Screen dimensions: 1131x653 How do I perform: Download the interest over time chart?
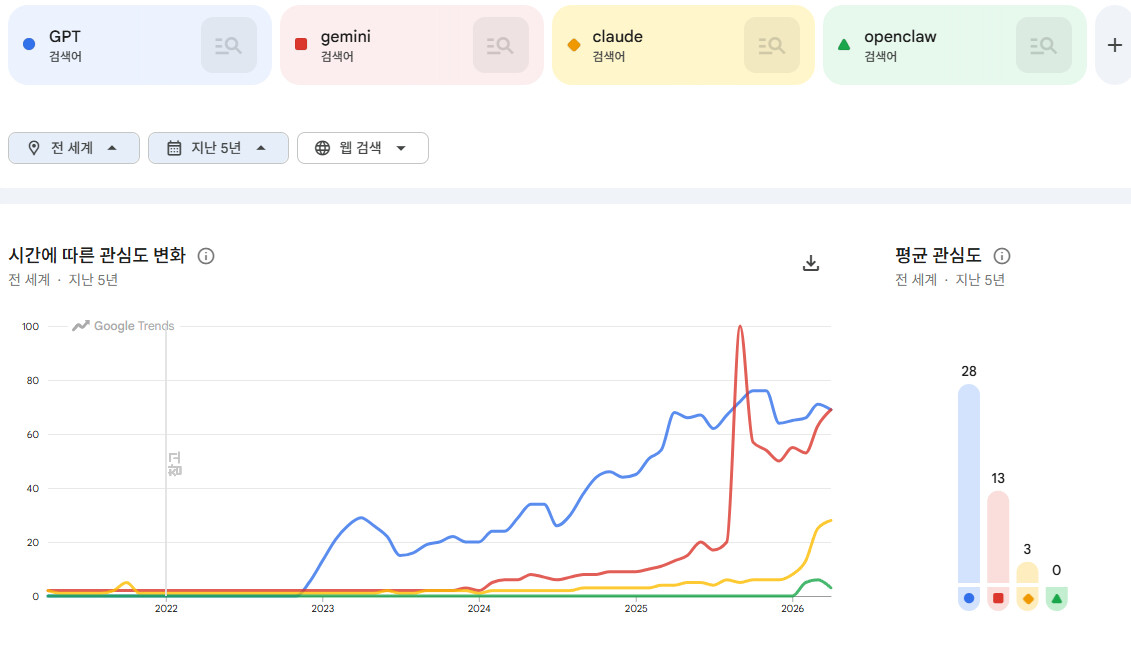(811, 263)
